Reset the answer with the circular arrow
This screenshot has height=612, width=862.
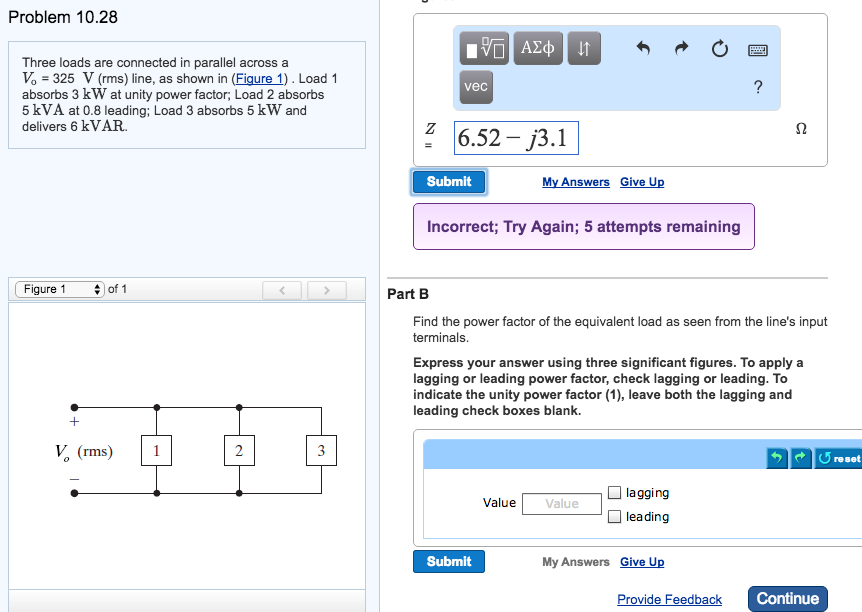719,48
